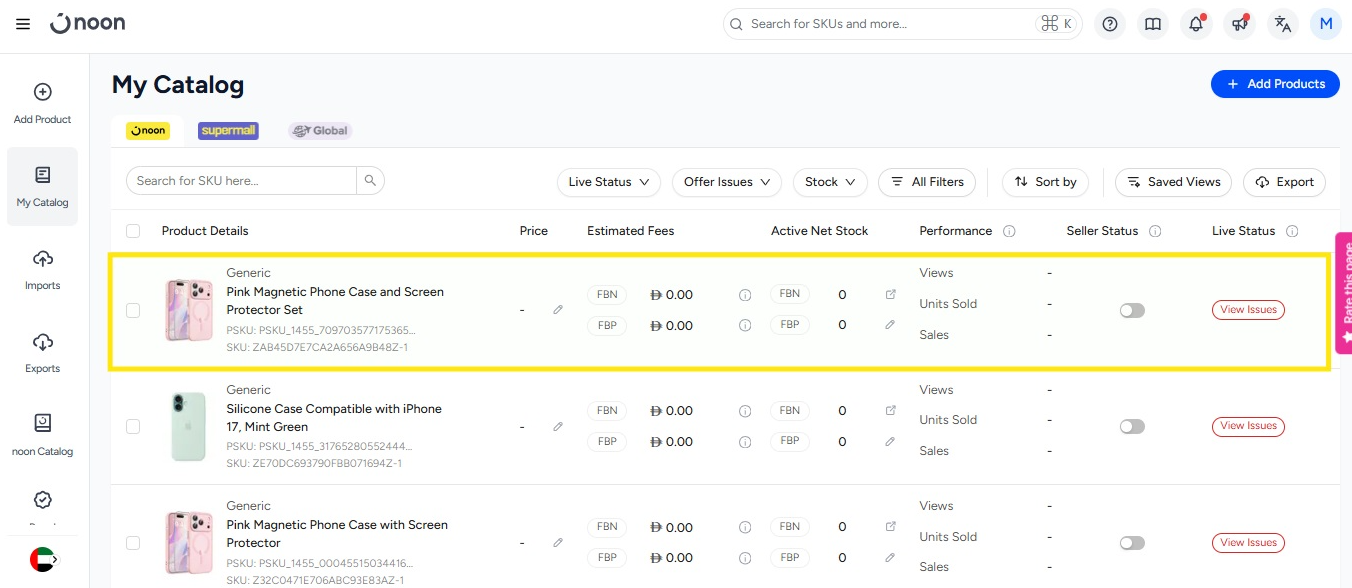1352x588 pixels.
Task: Open the language translation icon
Action: pyautogui.click(x=1282, y=24)
